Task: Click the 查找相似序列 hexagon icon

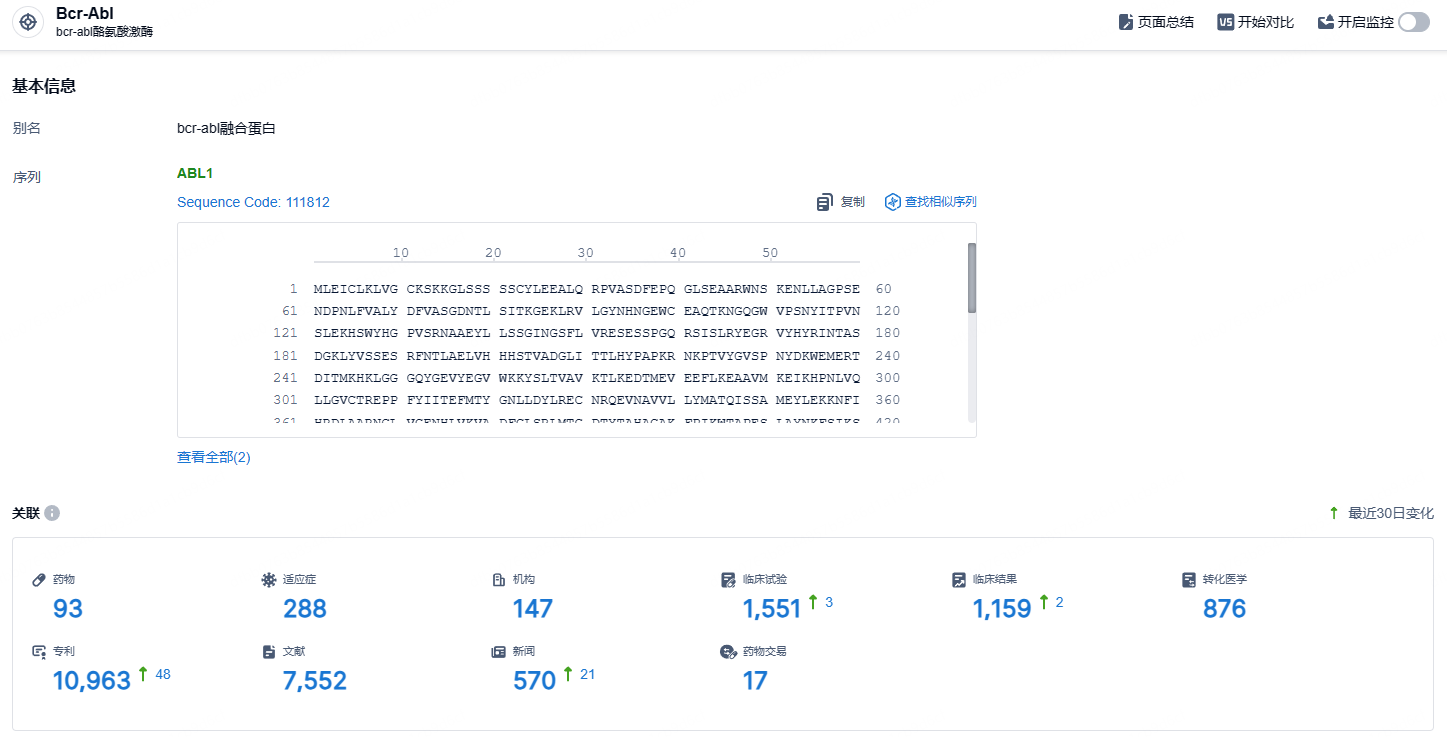Action: point(893,202)
